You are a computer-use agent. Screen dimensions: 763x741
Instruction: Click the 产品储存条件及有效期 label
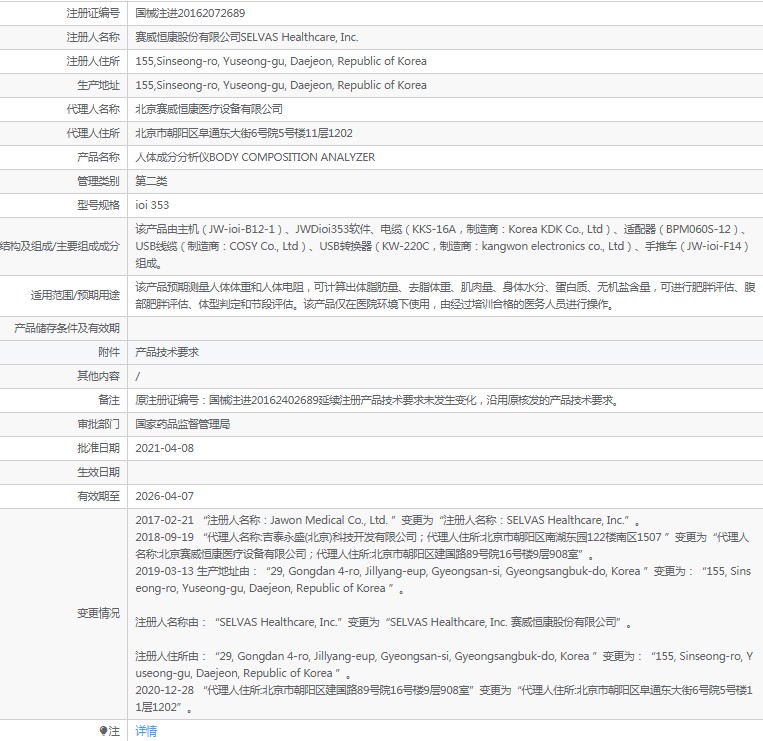[67, 328]
